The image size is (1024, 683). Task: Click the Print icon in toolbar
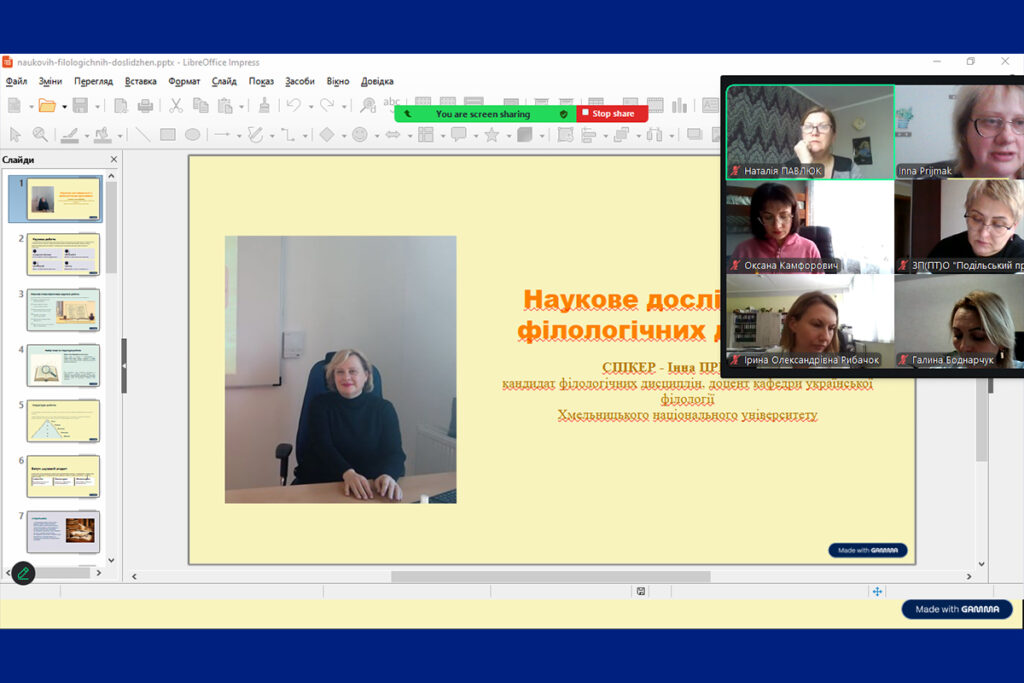tap(145, 105)
